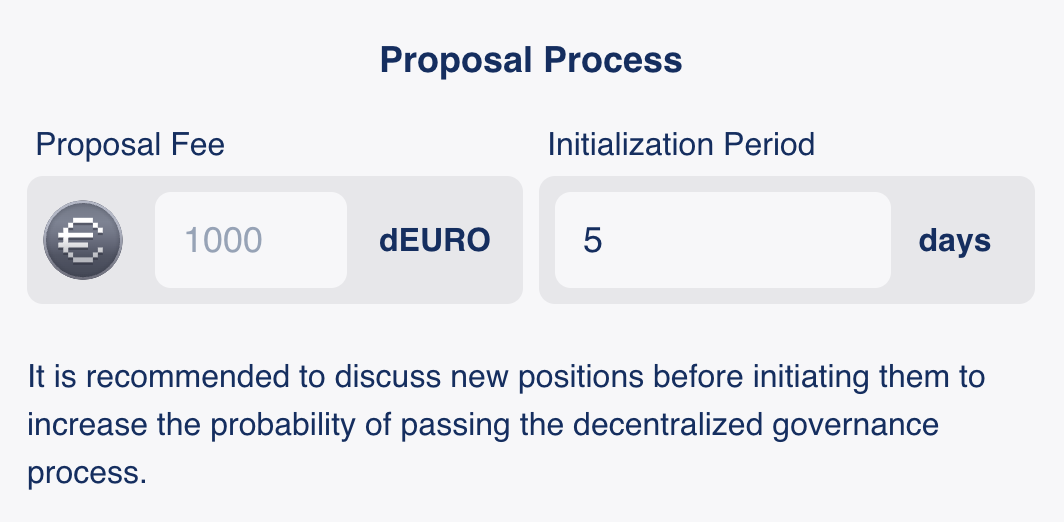
Task: Click the Initialization Period label text
Action: [x=681, y=144]
